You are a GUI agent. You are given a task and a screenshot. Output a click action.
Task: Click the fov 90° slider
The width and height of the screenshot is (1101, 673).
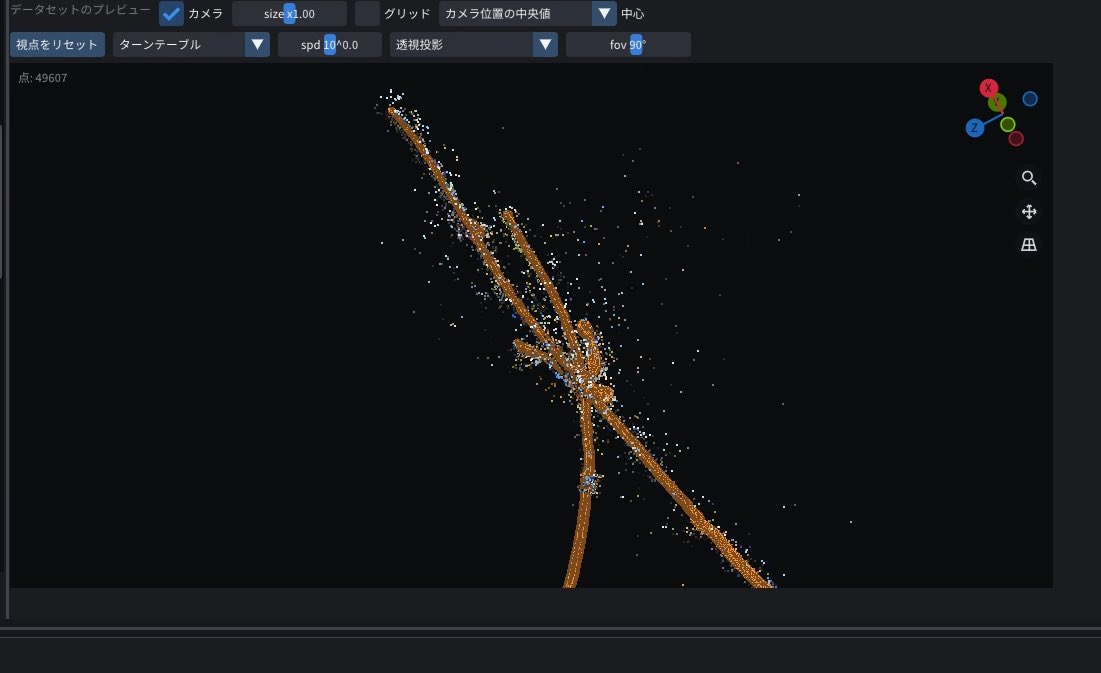(x=628, y=44)
